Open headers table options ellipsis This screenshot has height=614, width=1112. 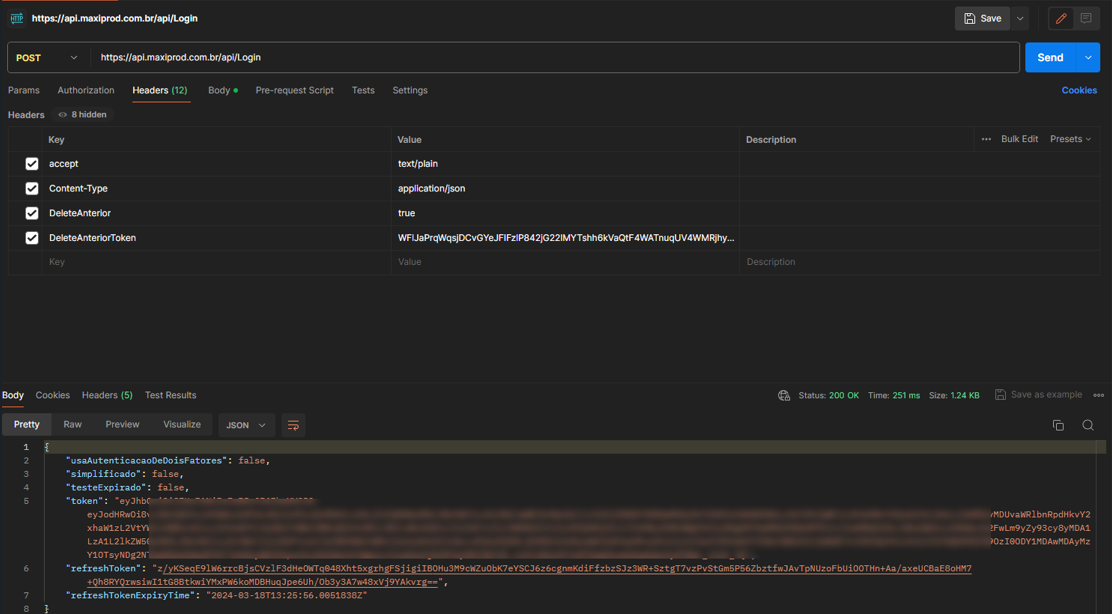[x=986, y=139]
